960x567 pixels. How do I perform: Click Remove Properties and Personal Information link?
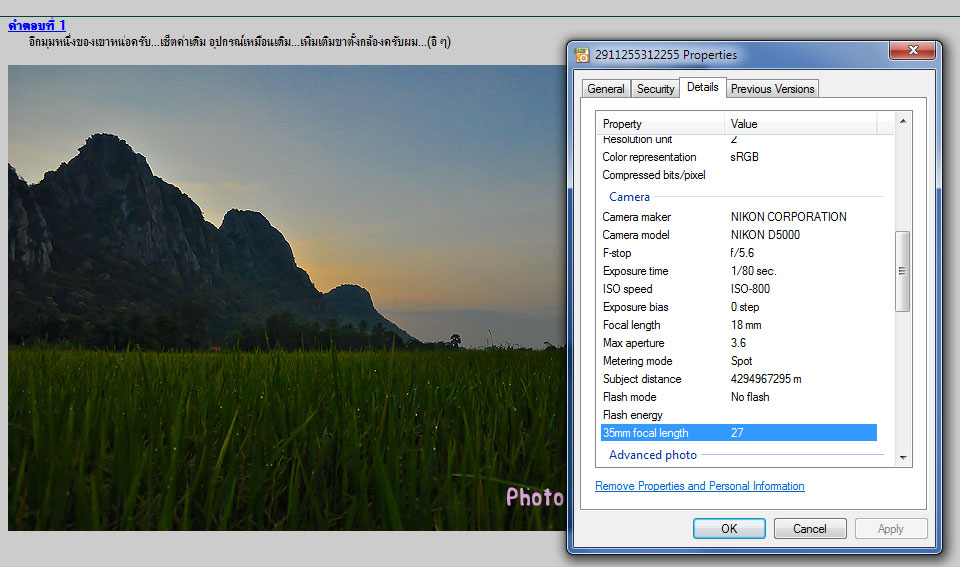point(699,486)
